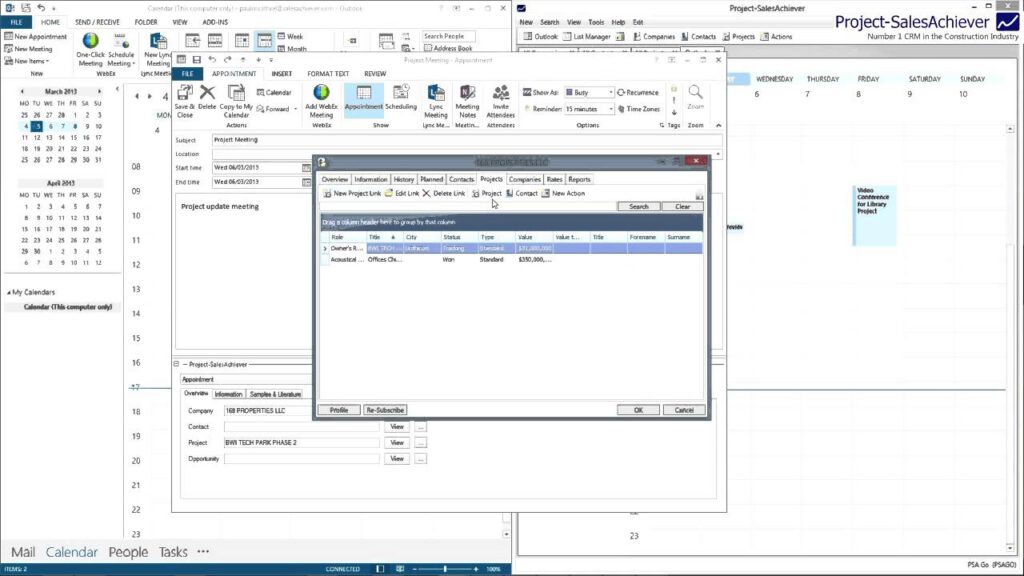
Task: Click OK in the dialog
Action: tap(638, 410)
